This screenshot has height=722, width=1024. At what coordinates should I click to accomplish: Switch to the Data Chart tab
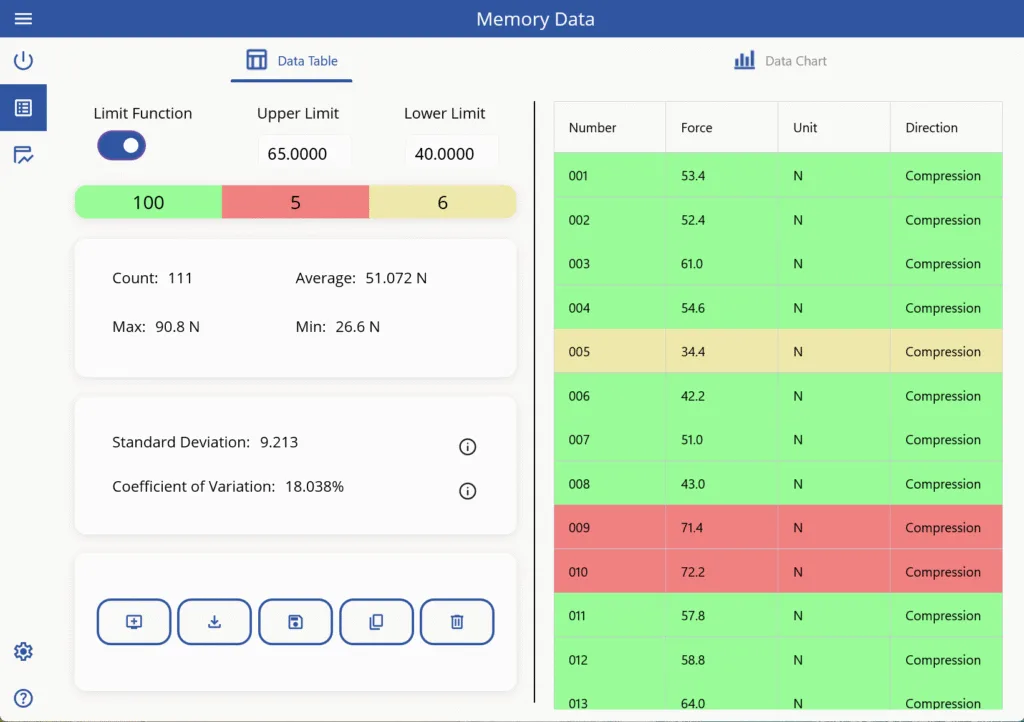[781, 61]
